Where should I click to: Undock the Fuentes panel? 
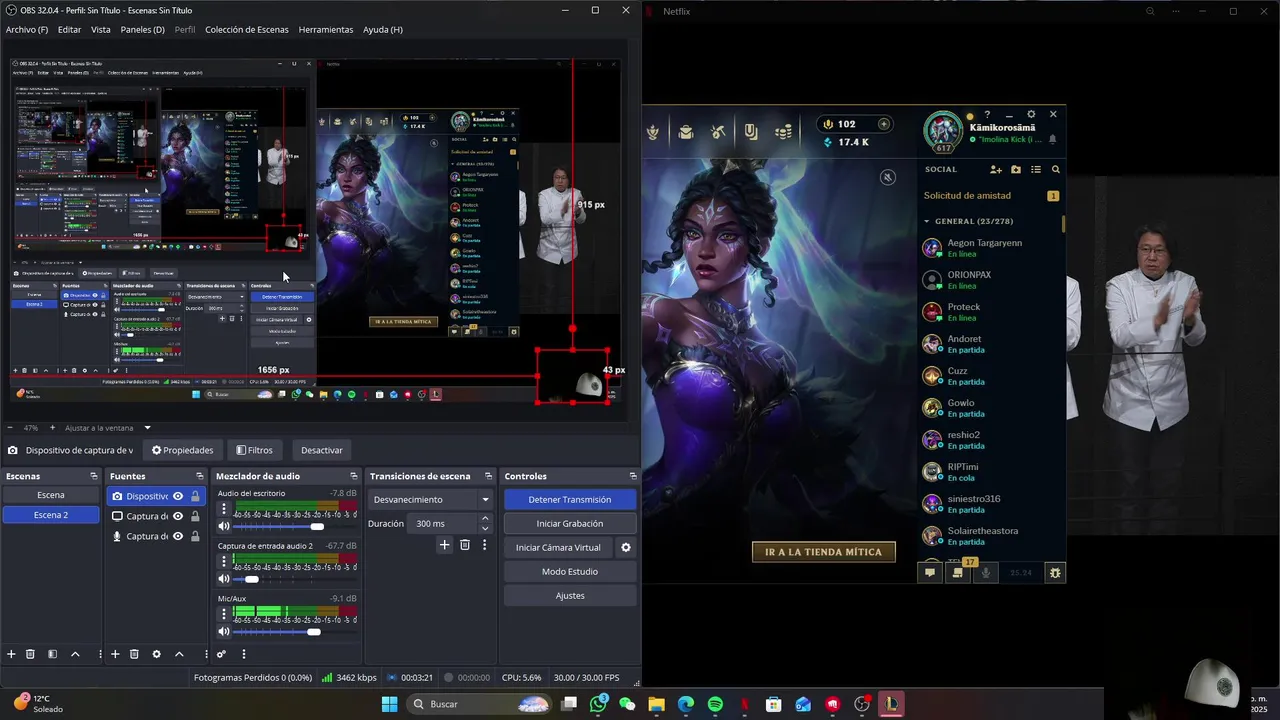coord(200,476)
